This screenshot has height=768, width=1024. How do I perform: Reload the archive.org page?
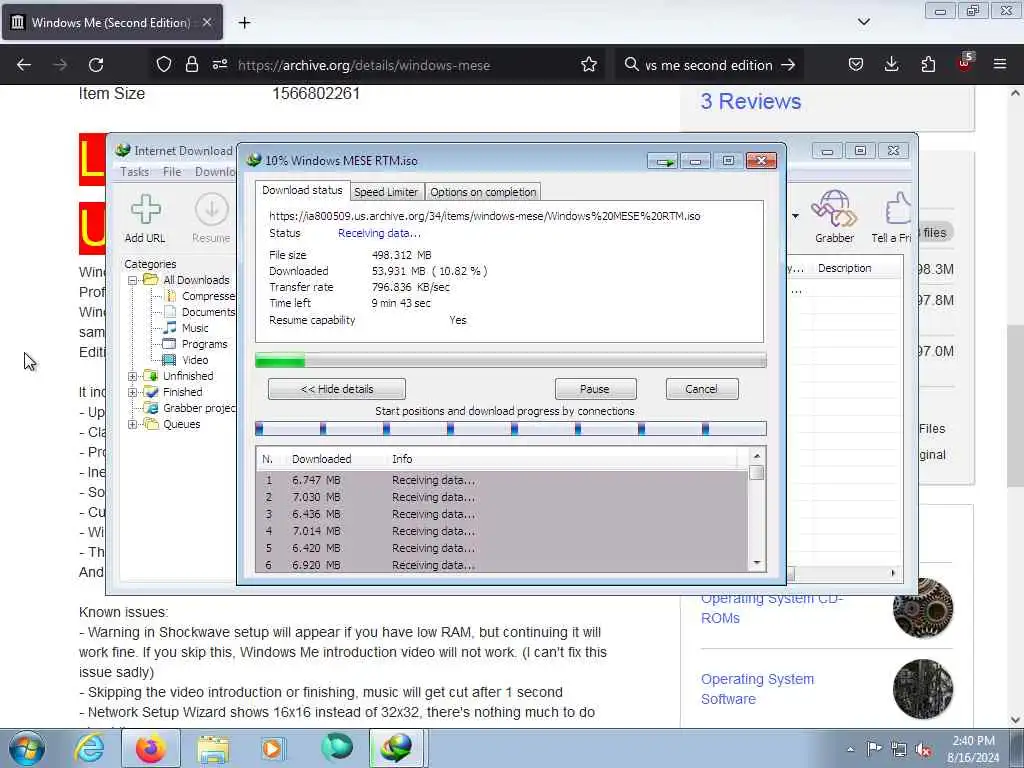point(96,65)
